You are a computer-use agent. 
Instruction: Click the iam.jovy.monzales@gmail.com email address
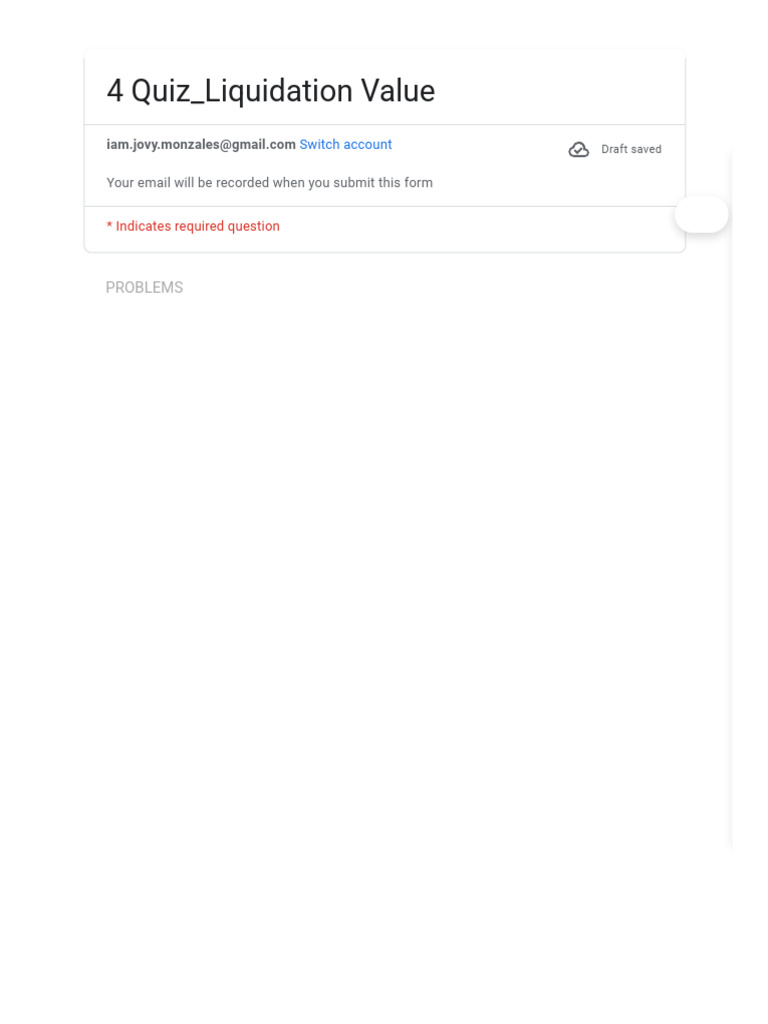point(201,145)
